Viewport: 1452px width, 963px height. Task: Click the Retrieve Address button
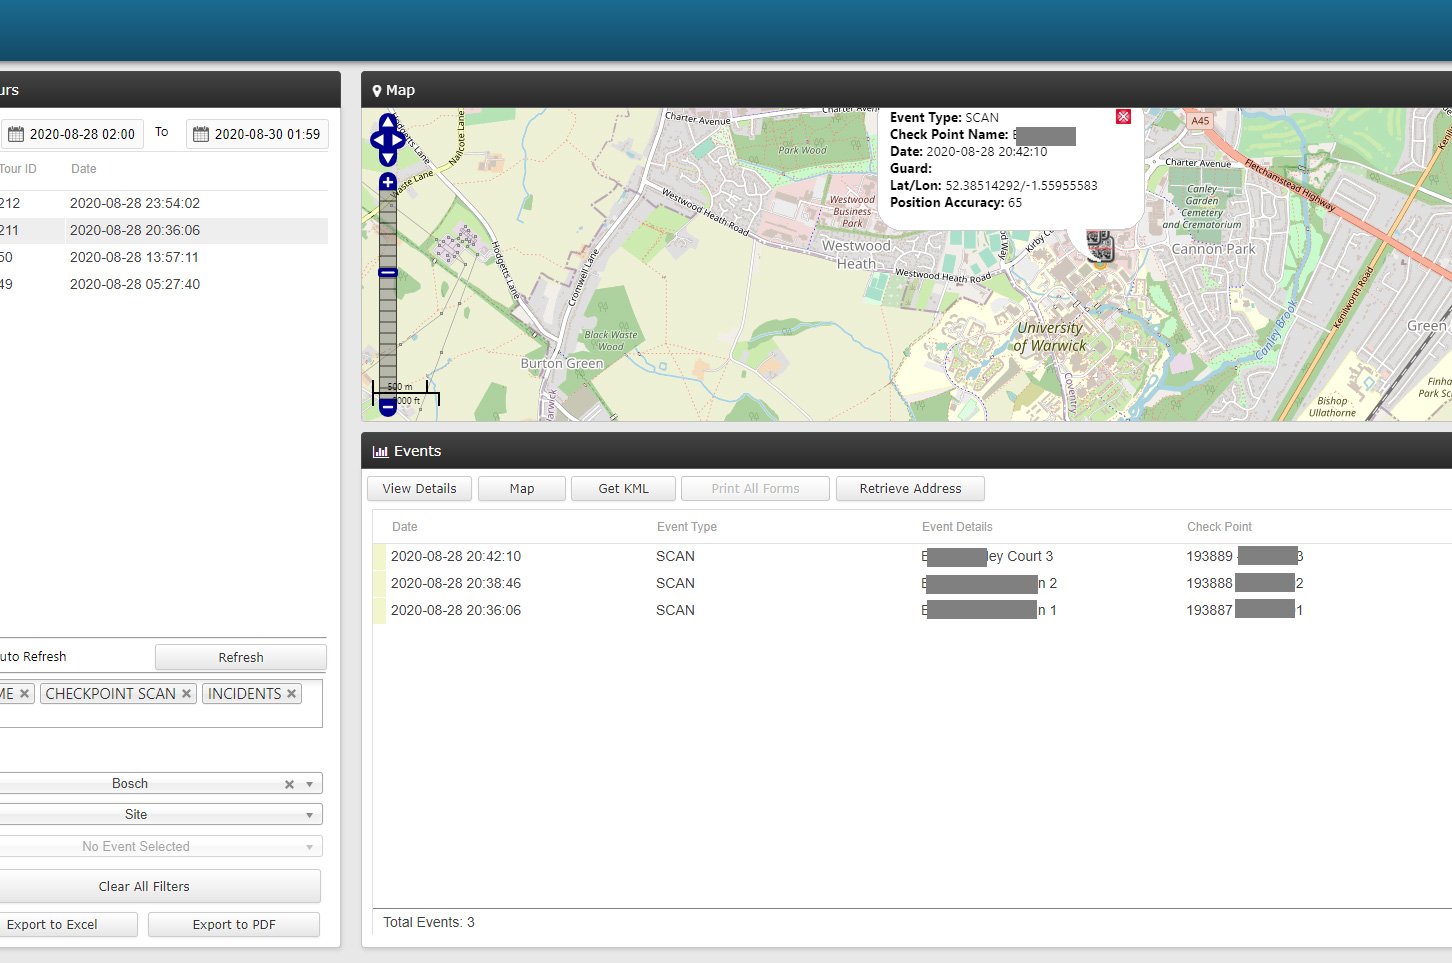(x=910, y=488)
